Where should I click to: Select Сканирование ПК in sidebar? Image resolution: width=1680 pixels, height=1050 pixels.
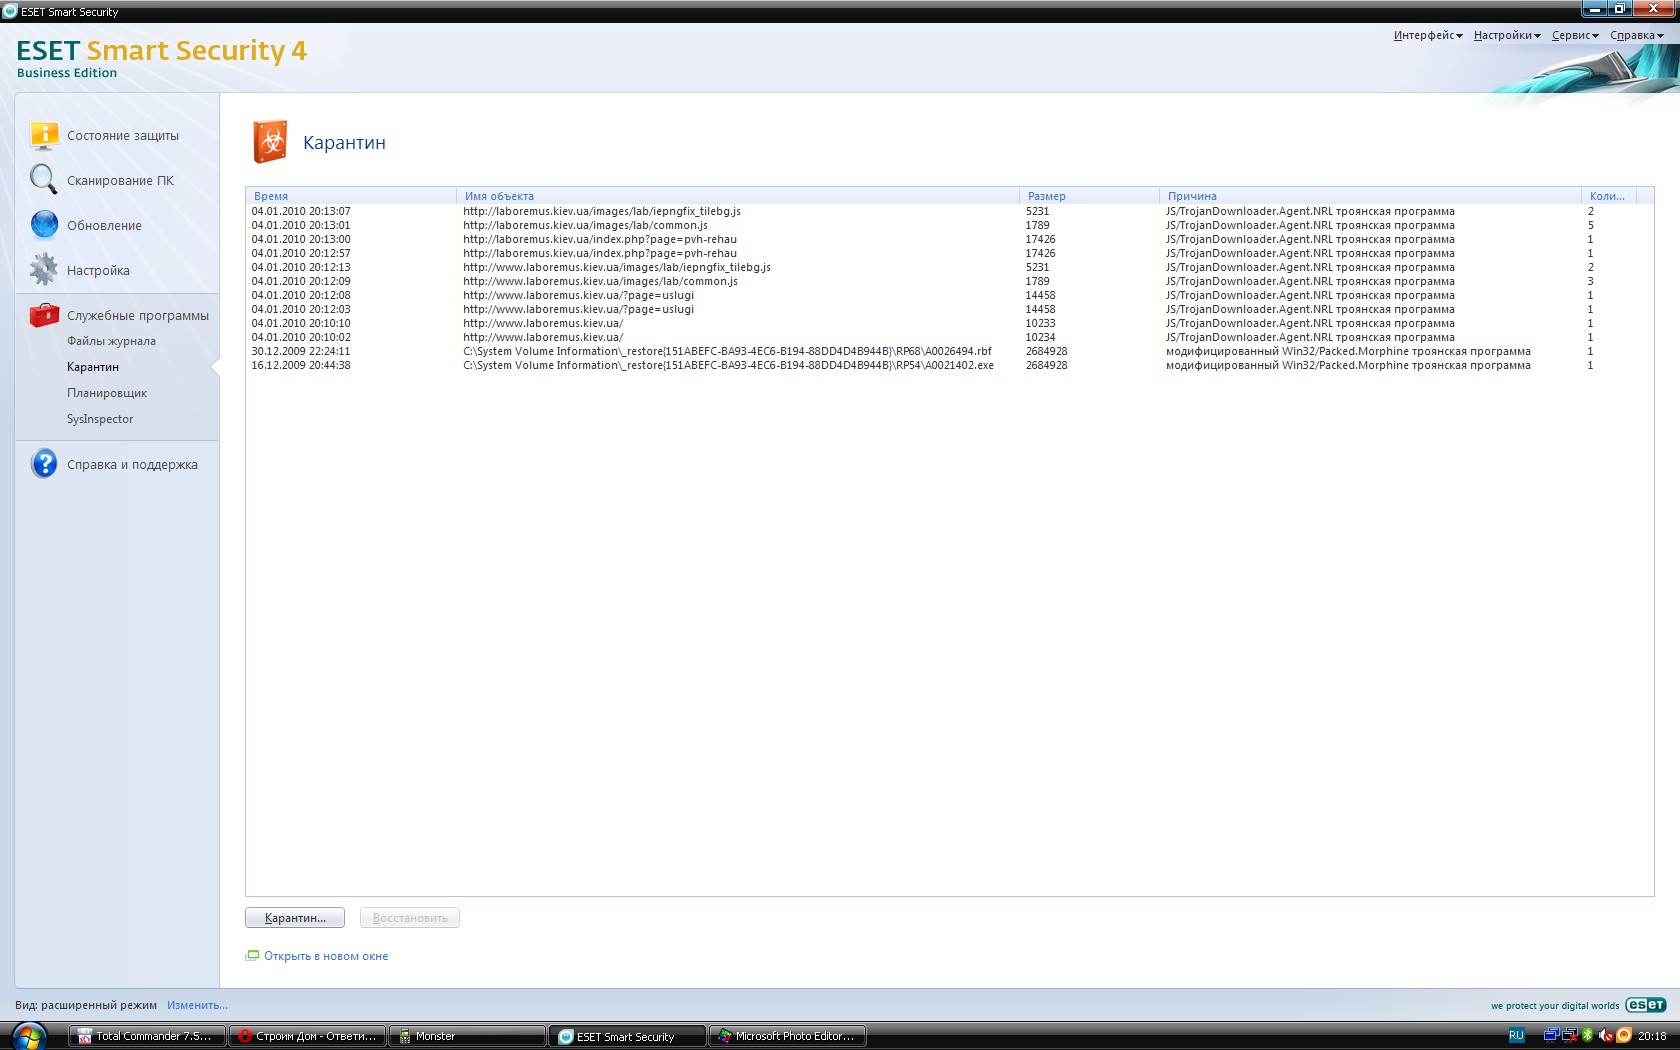point(120,180)
